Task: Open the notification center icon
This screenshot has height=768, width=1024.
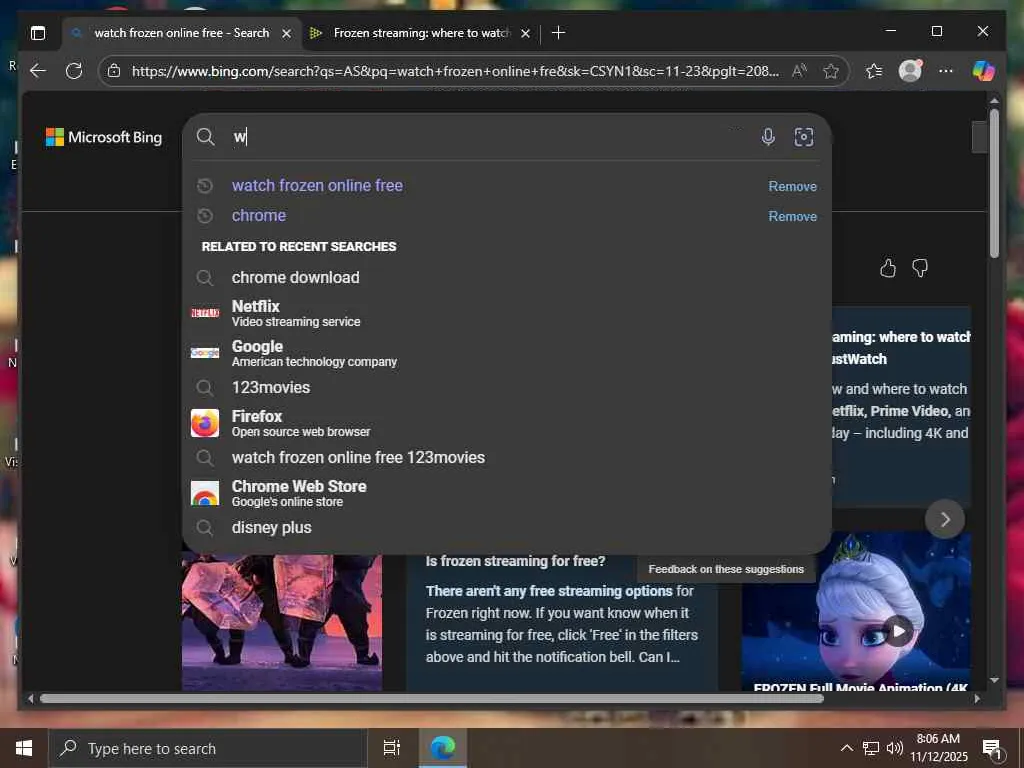Action: click(x=992, y=748)
